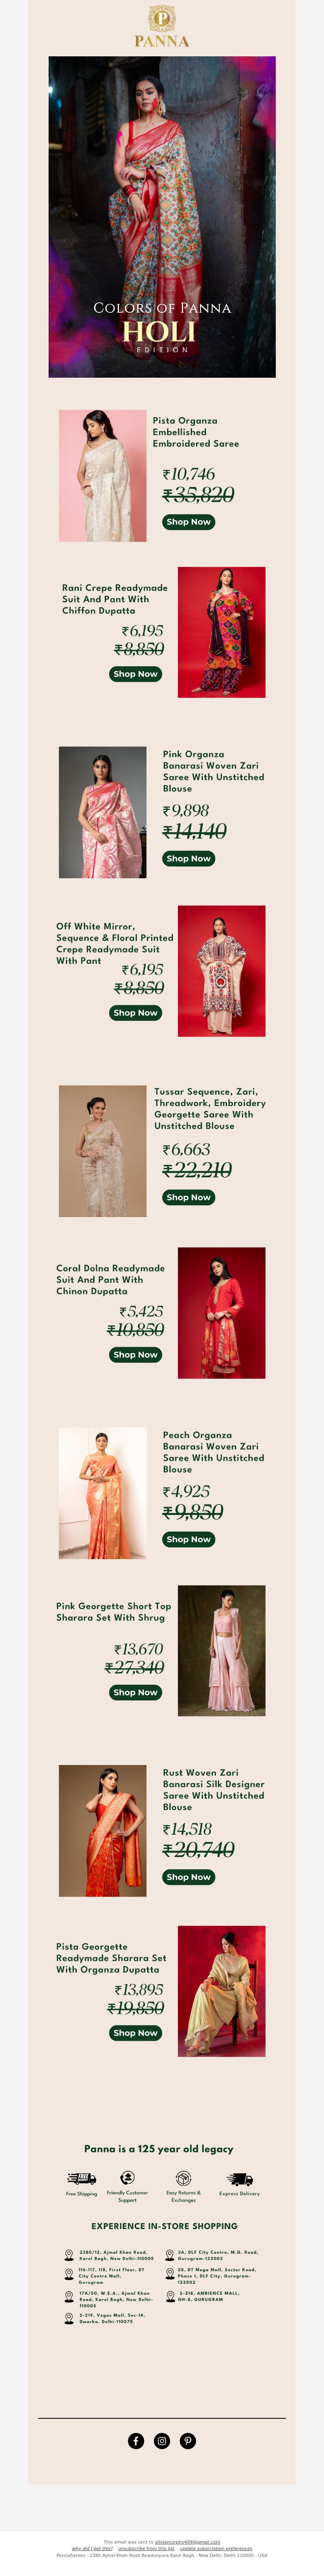Open update subscription preferences link
Viewport: 324px width, 2576px height.
pyautogui.click(x=216, y=2548)
